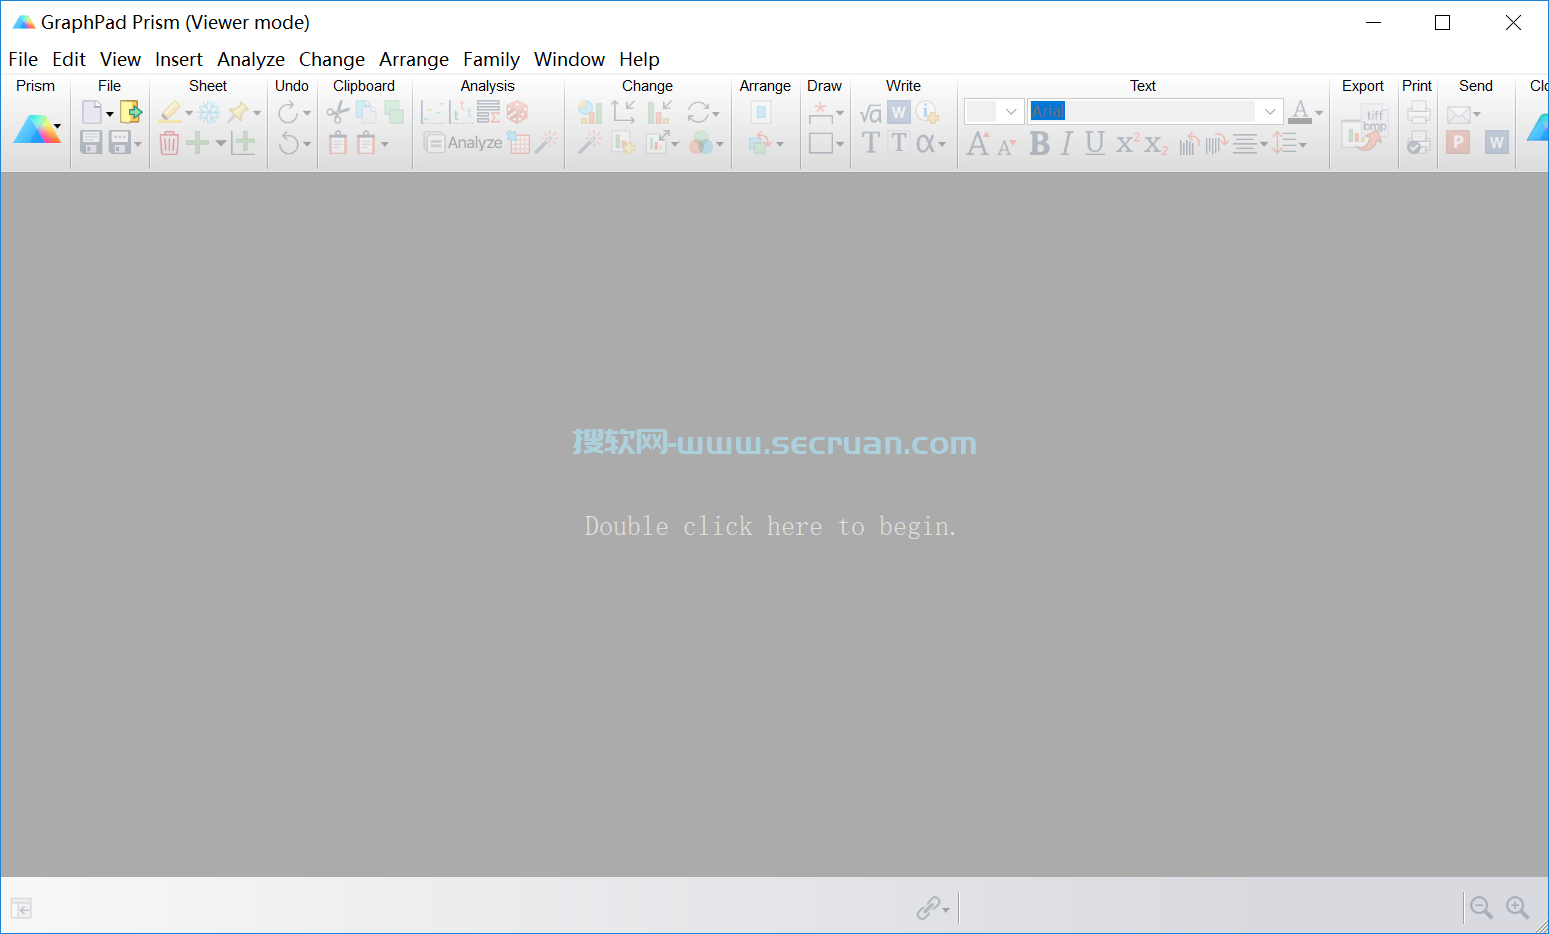
Task: Expand the Save As dropdown arrow
Action: click(138, 144)
